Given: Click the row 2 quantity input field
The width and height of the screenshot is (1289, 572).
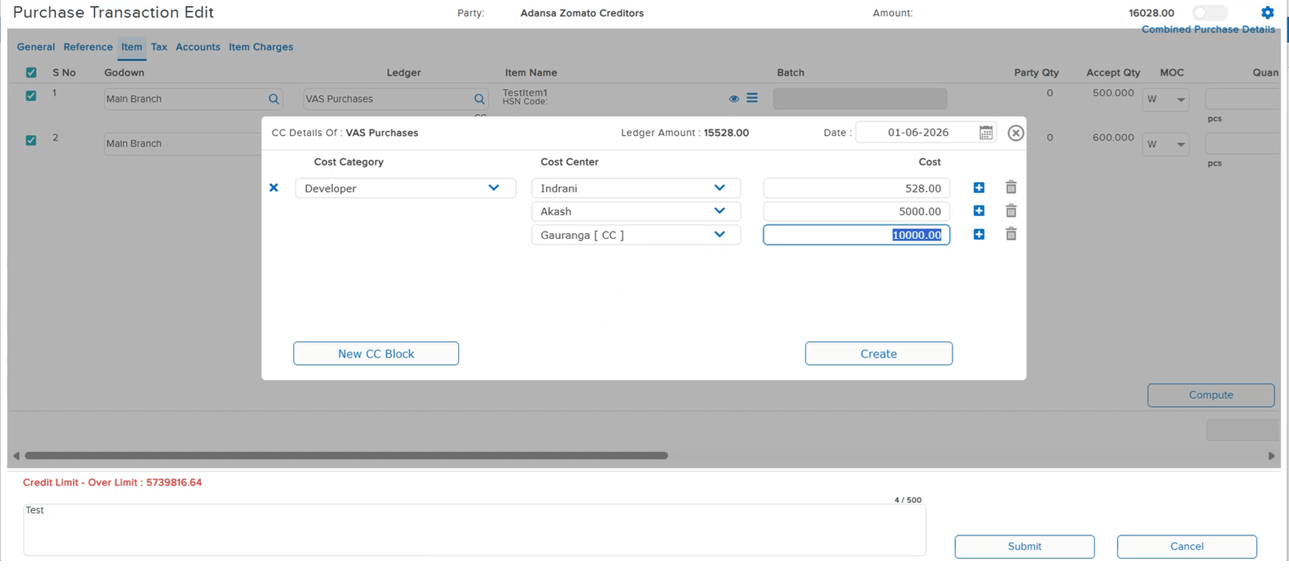Looking at the screenshot, I should (x=1242, y=144).
